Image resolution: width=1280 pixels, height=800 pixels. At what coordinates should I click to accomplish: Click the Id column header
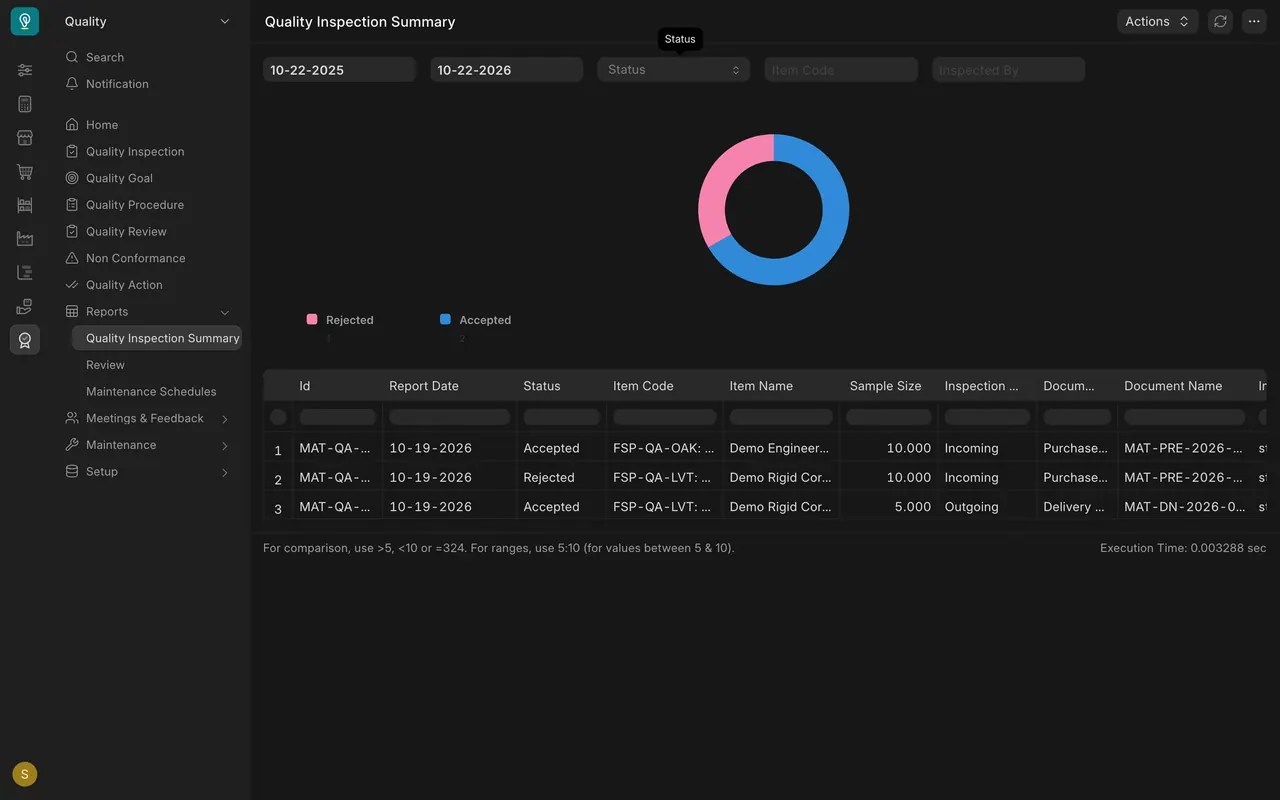click(x=305, y=386)
